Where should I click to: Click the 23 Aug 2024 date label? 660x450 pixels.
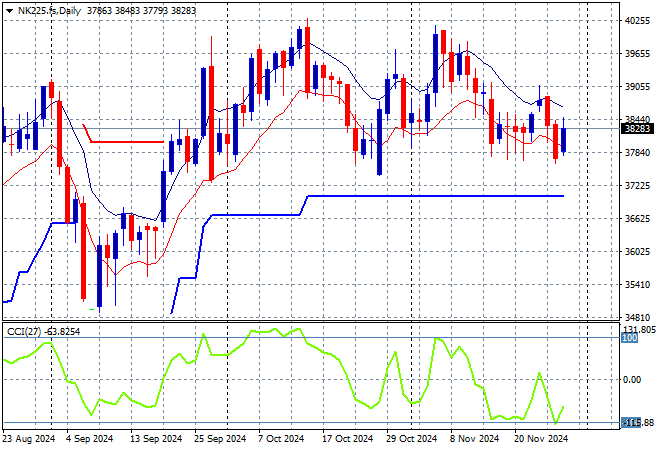(27, 438)
